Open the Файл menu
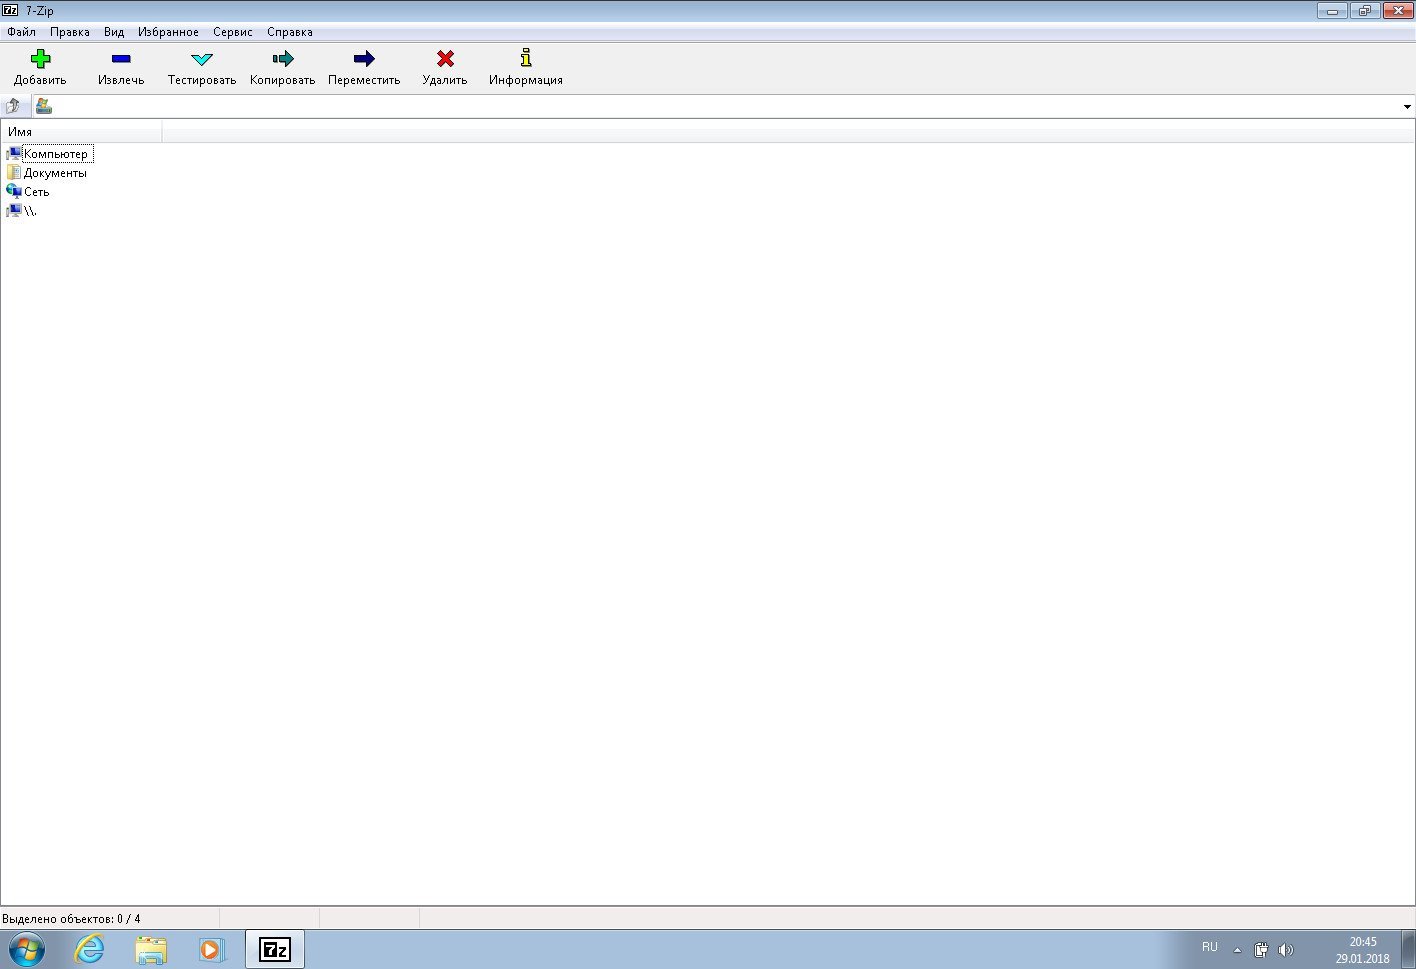Screen dimensions: 1416x969 [21, 32]
